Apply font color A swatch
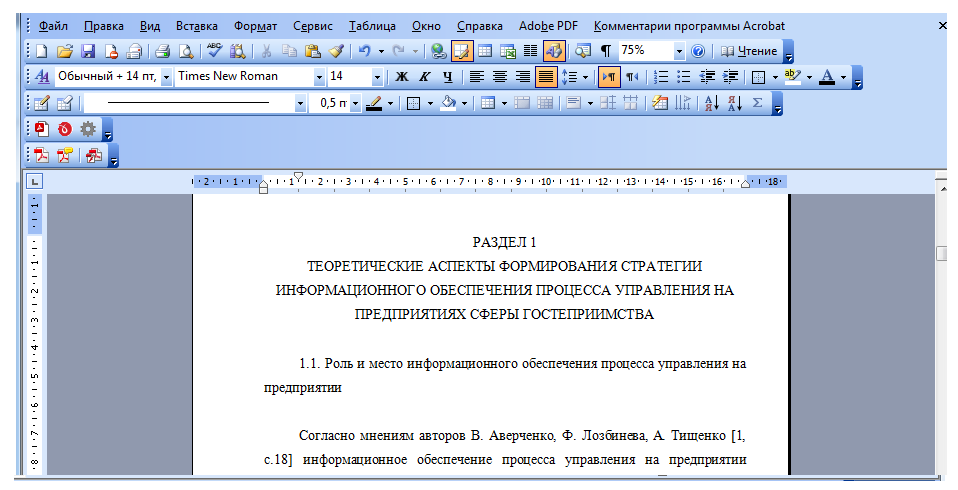Screen dimensions: 958x490 coord(827,77)
